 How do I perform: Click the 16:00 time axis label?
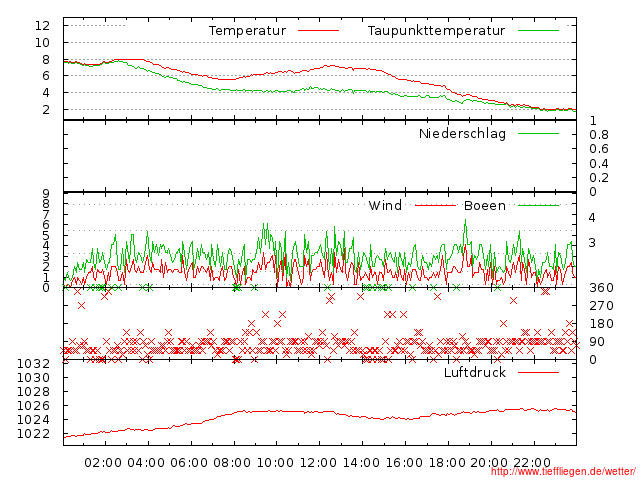(404, 463)
